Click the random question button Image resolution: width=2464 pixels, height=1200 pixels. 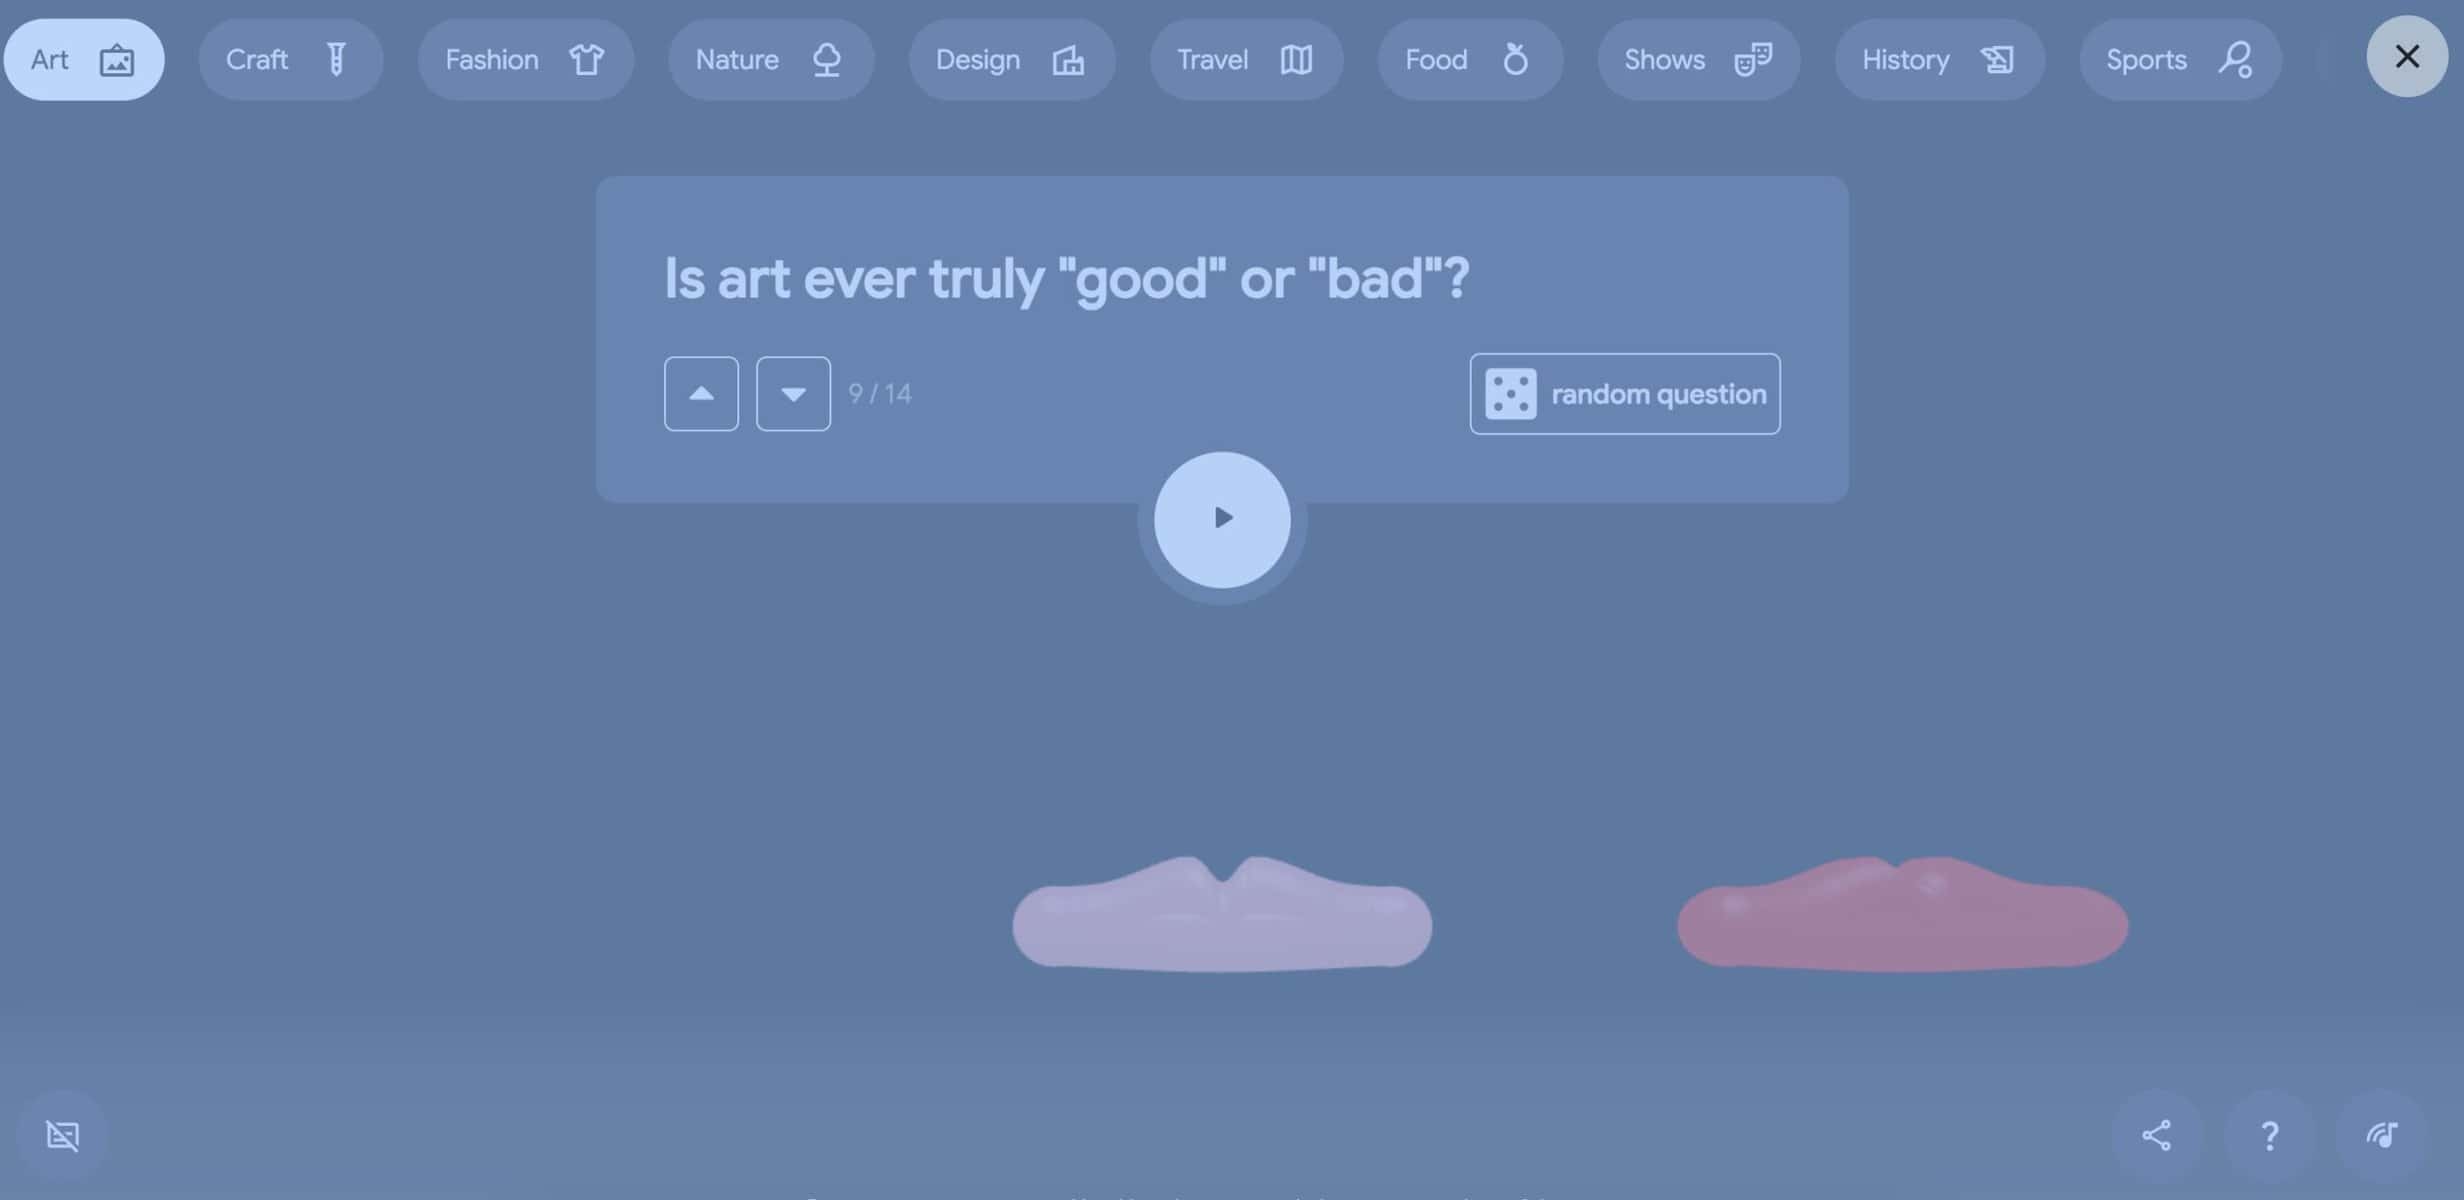pyautogui.click(x=1625, y=393)
